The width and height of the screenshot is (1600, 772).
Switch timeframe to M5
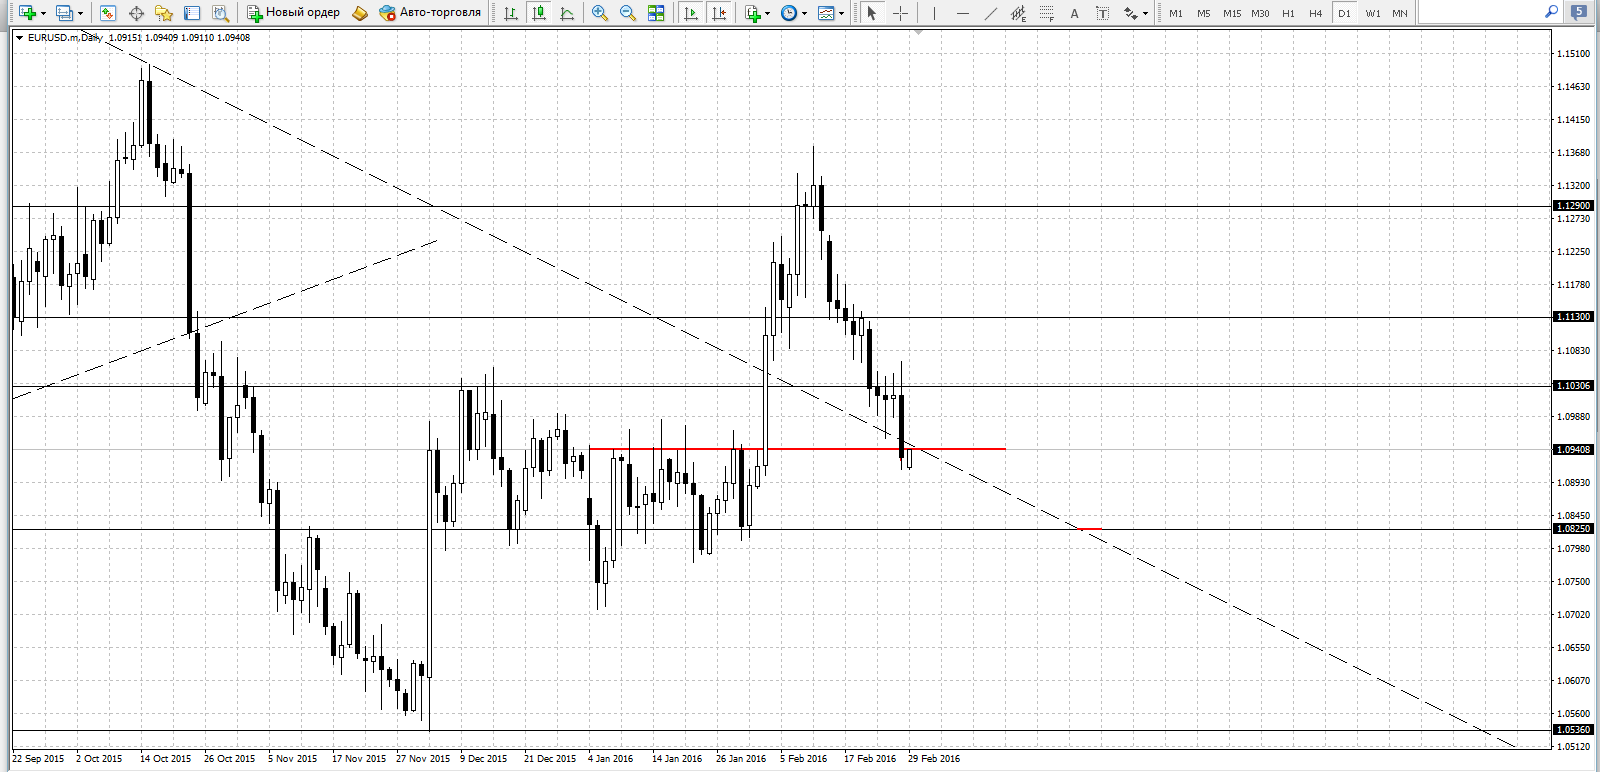click(x=1203, y=13)
